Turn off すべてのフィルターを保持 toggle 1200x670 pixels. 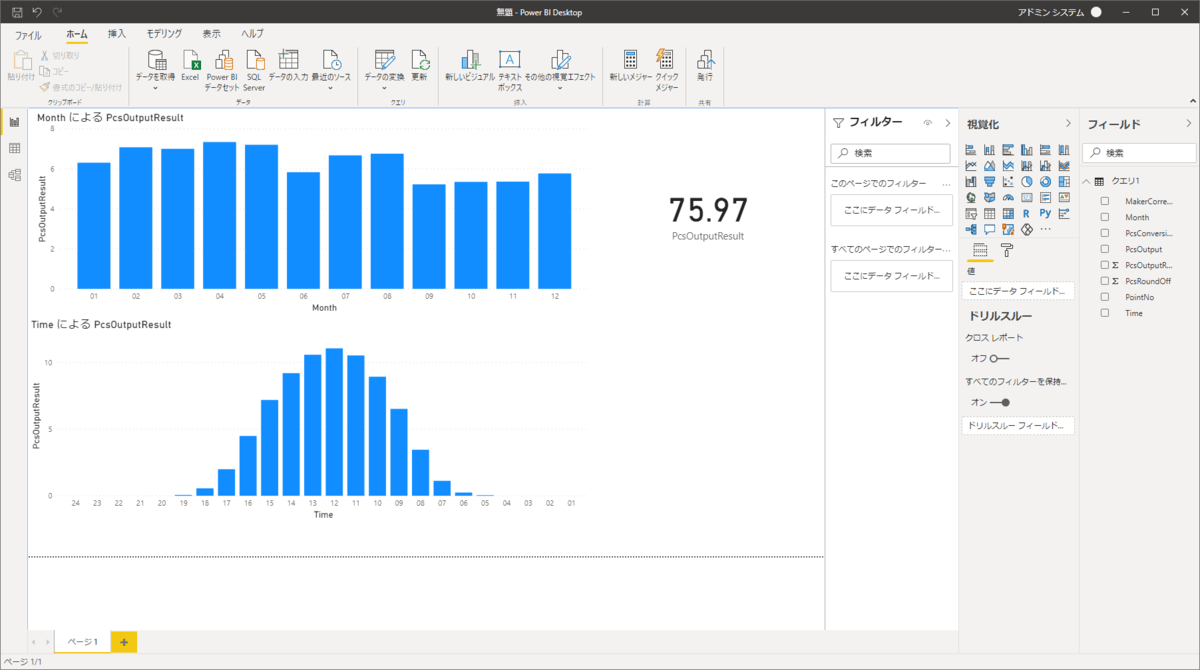click(1000, 402)
